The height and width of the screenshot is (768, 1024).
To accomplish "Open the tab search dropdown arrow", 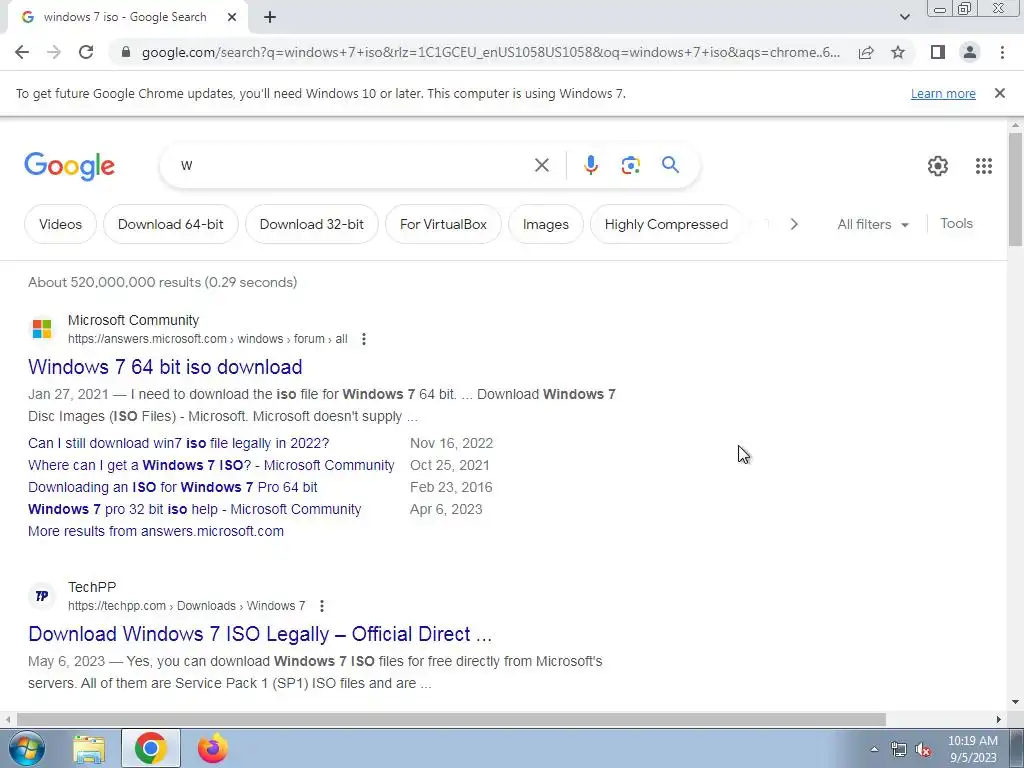I will tap(904, 17).
